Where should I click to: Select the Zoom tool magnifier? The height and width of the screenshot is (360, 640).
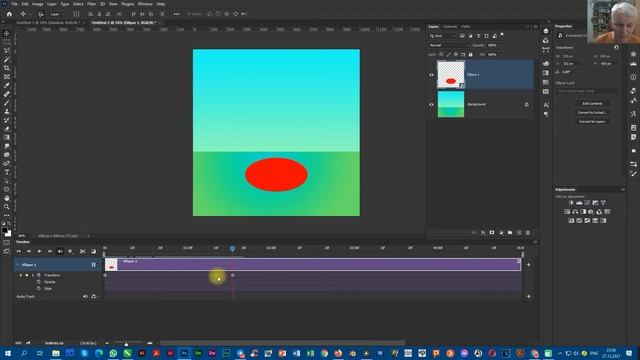click(x=7, y=207)
